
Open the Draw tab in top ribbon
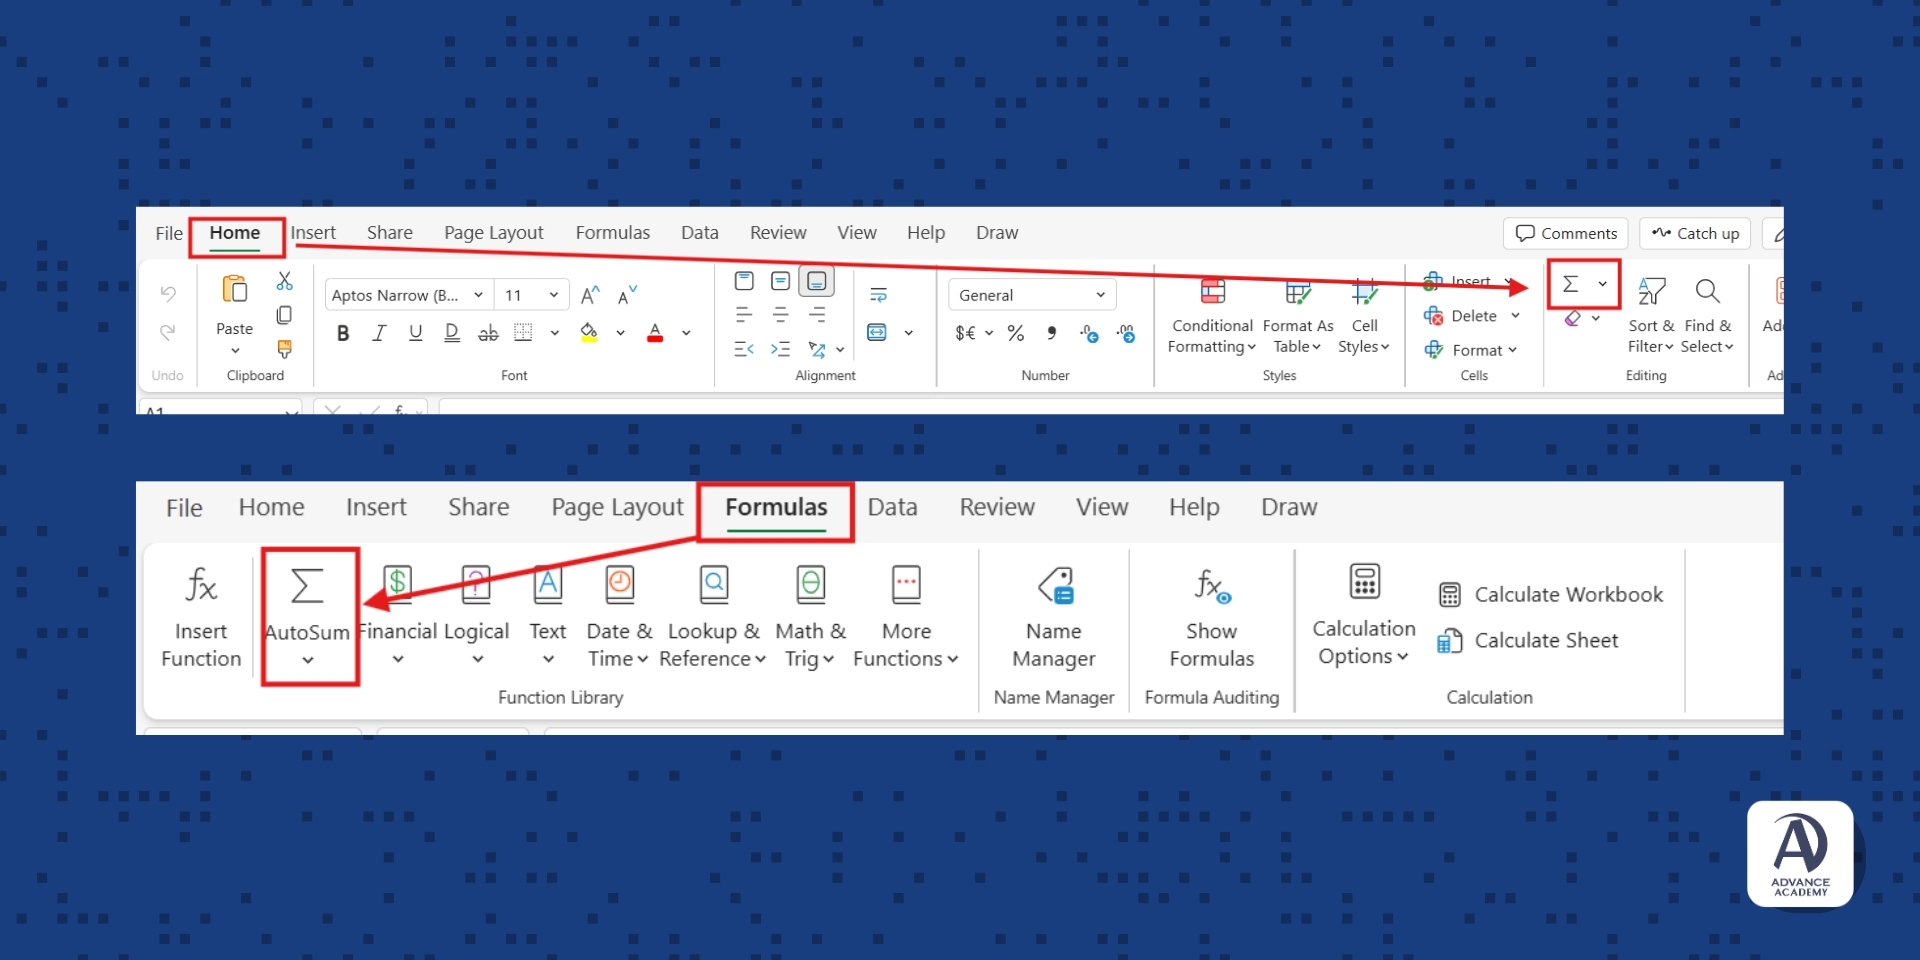997,233
